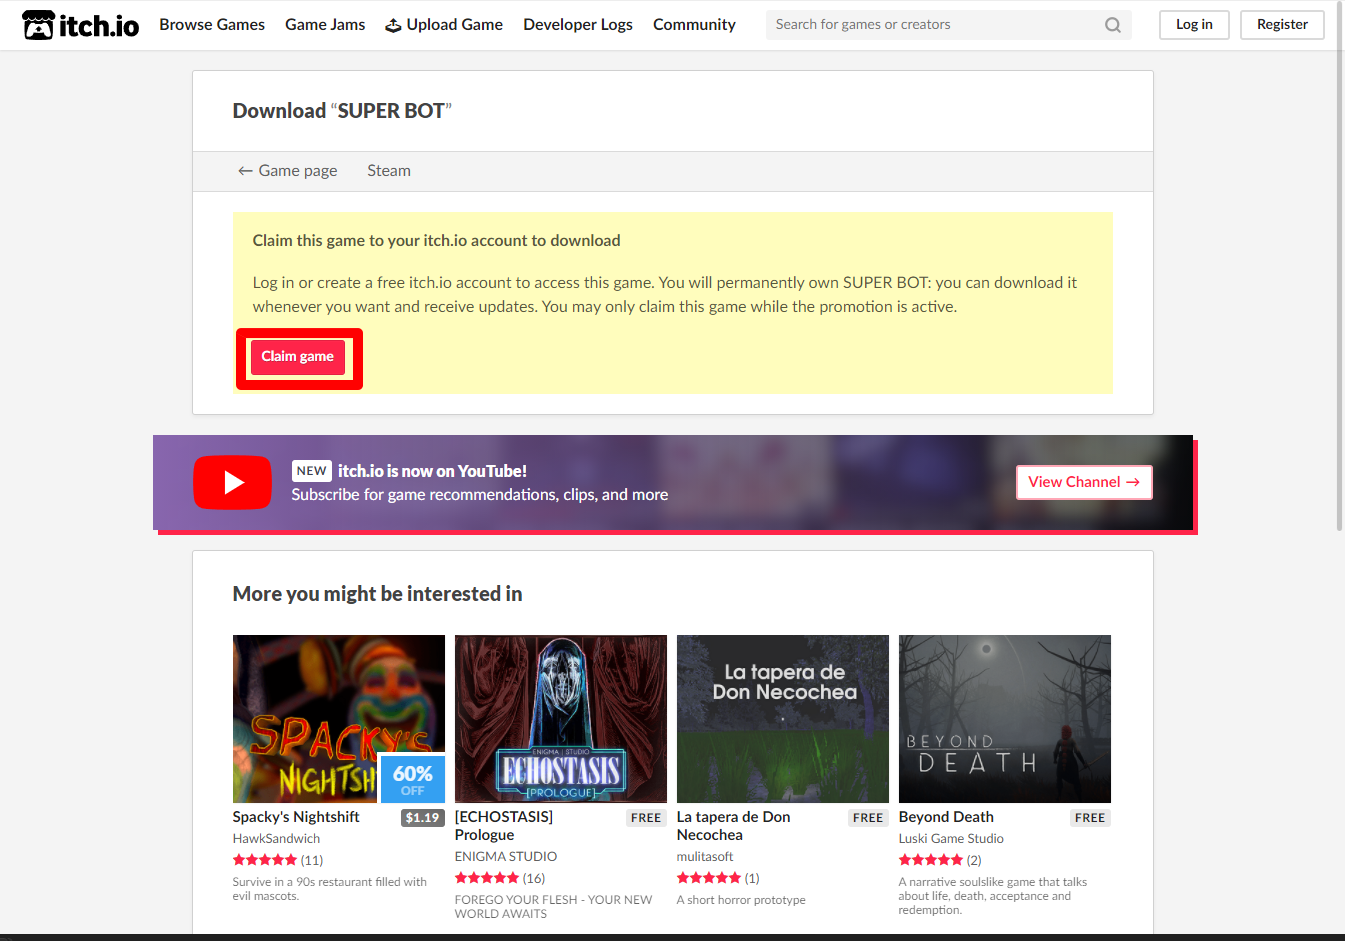Screen dimensions: 1345x941
Task: Open Spacky's Nightshift title link
Action: point(296,817)
